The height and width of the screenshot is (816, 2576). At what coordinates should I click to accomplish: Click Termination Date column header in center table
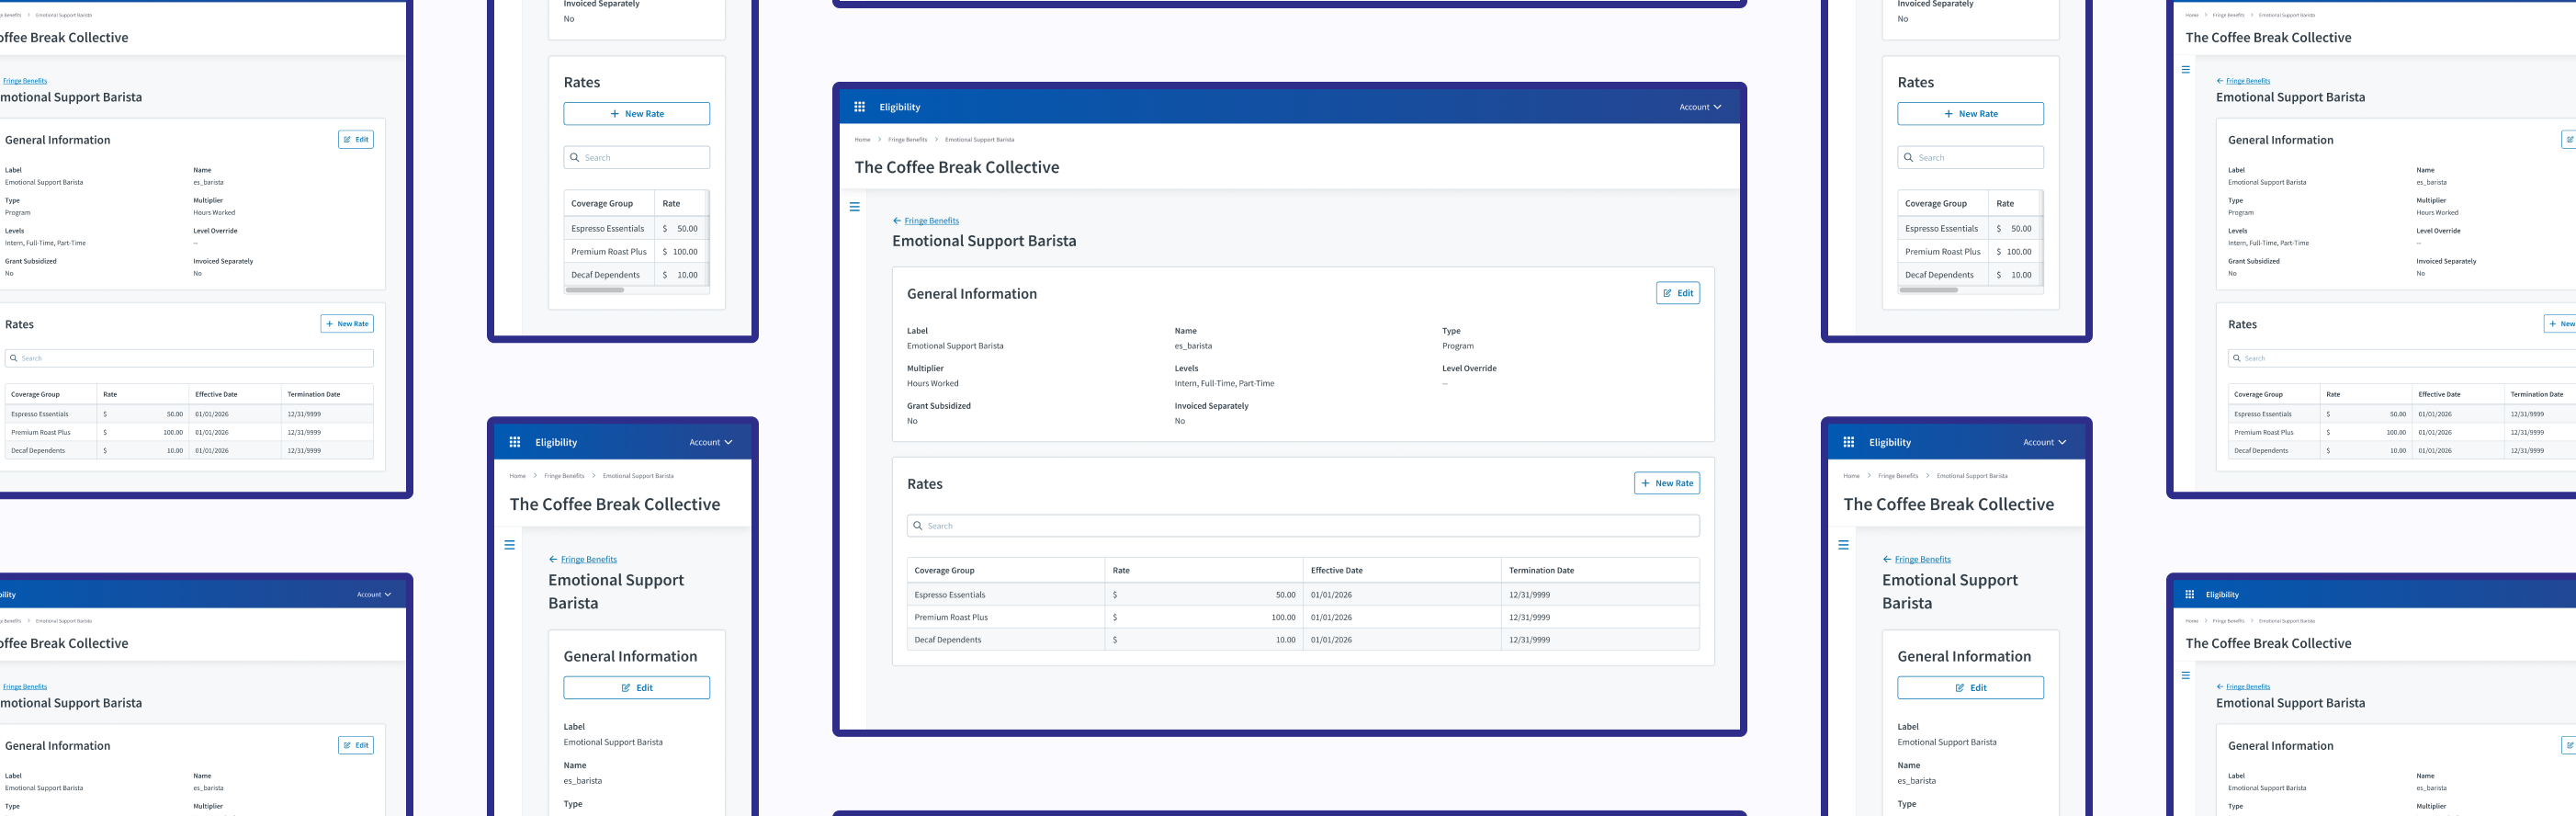tap(1541, 570)
